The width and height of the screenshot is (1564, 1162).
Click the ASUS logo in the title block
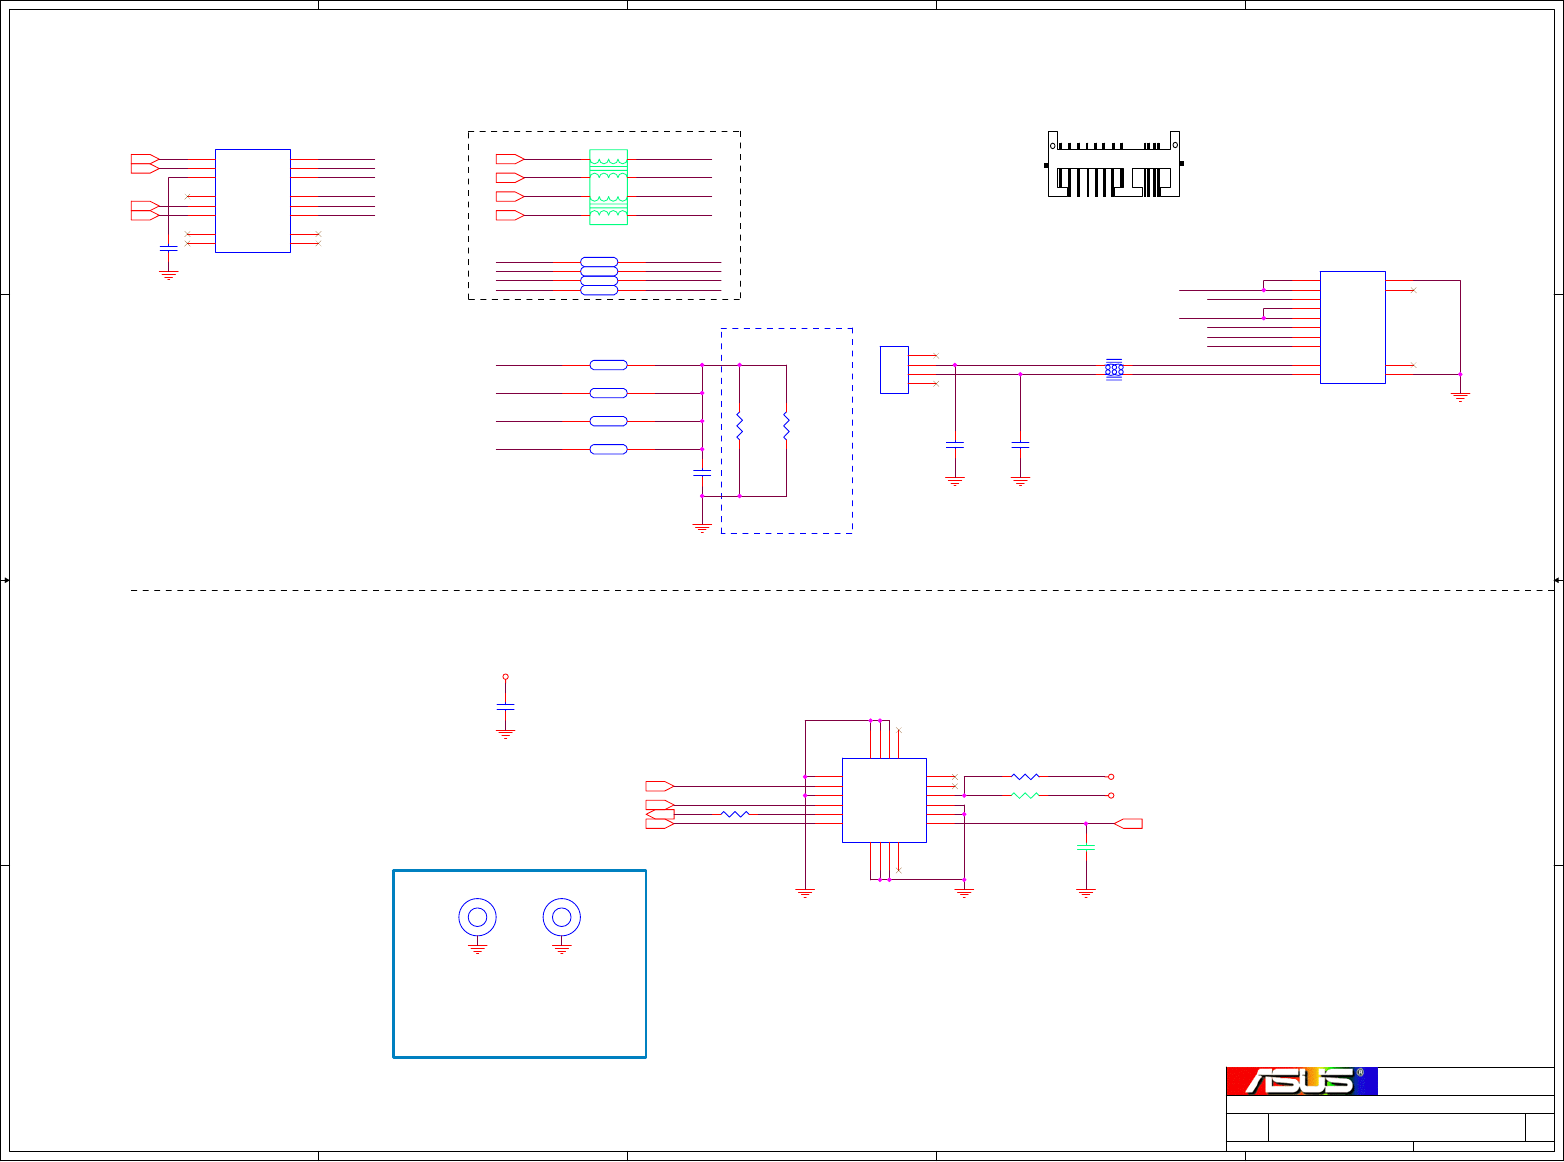point(1302,1081)
